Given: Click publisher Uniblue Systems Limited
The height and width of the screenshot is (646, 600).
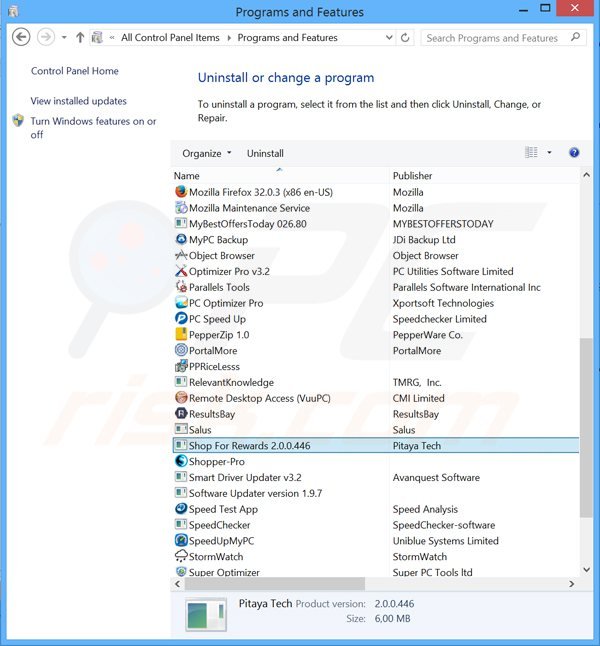Looking at the screenshot, I should click(445, 541).
